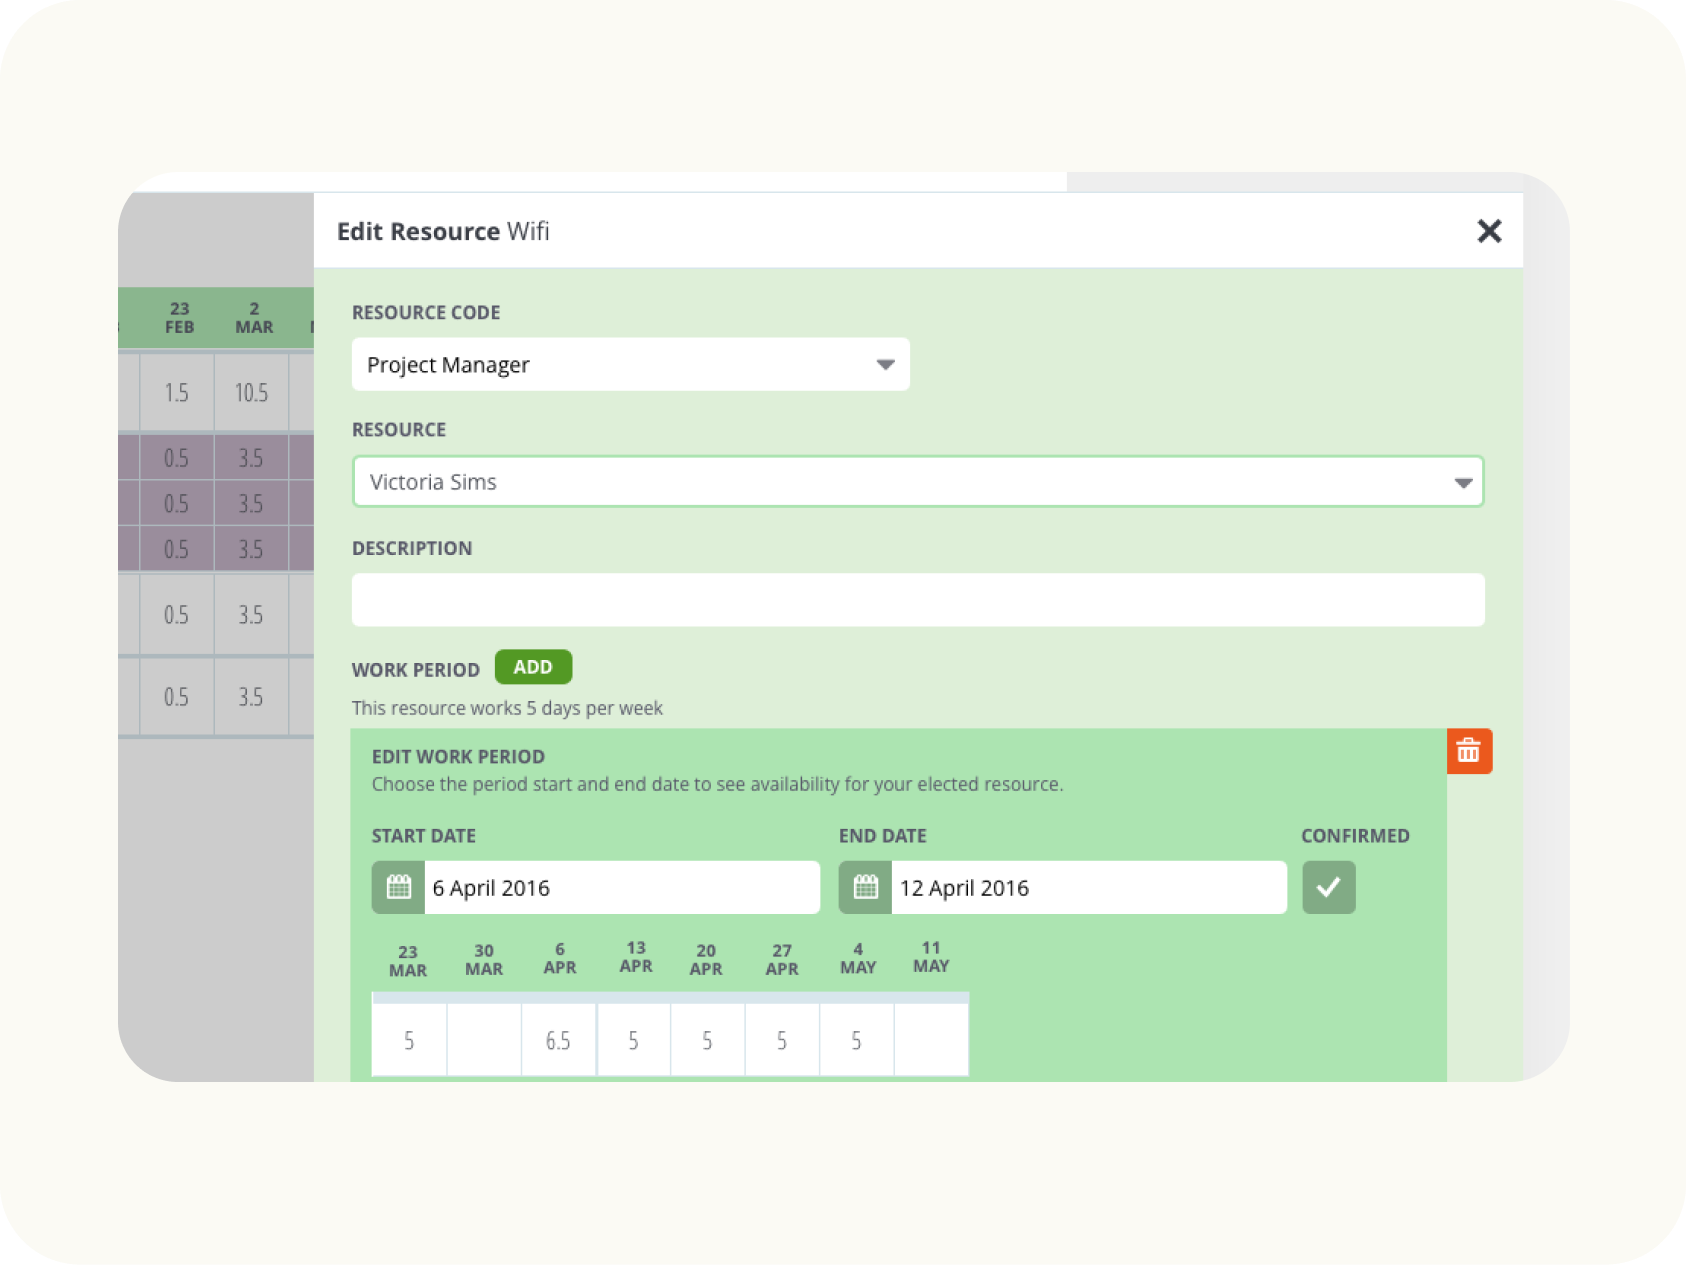Screen dimensions: 1686x1265
Task: Expand the Resource dropdown showing Victoria Sims
Action: click(x=918, y=482)
